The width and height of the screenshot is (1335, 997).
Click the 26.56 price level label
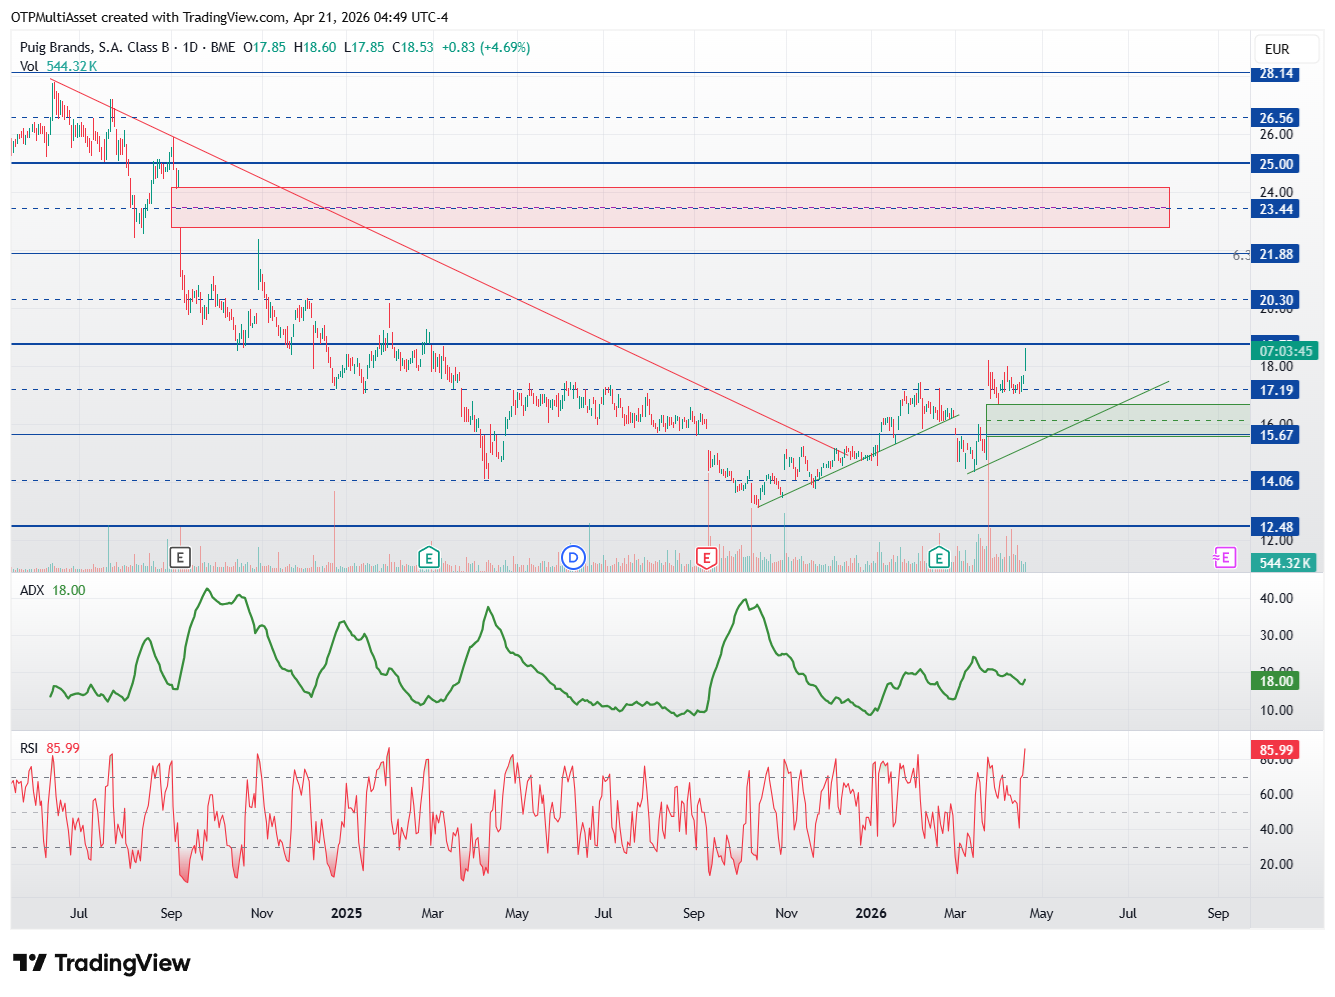click(x=1276, y=118)
